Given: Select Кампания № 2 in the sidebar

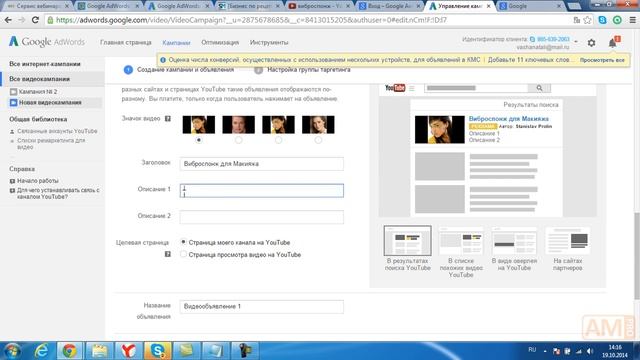Looking at the screenshot, I should pyautogui.click(x=38, y=91).
